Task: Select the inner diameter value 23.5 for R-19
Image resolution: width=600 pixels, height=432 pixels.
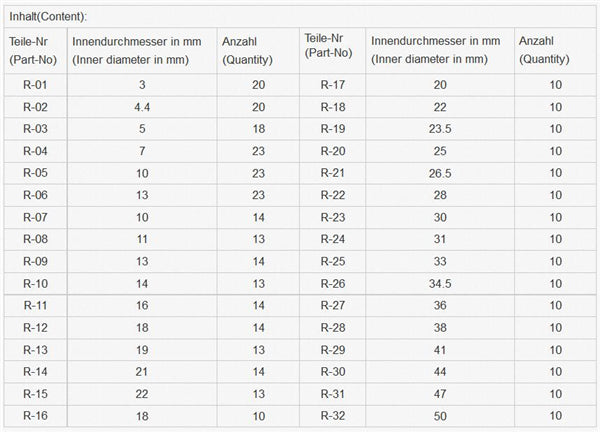Action: coord(440,129)
